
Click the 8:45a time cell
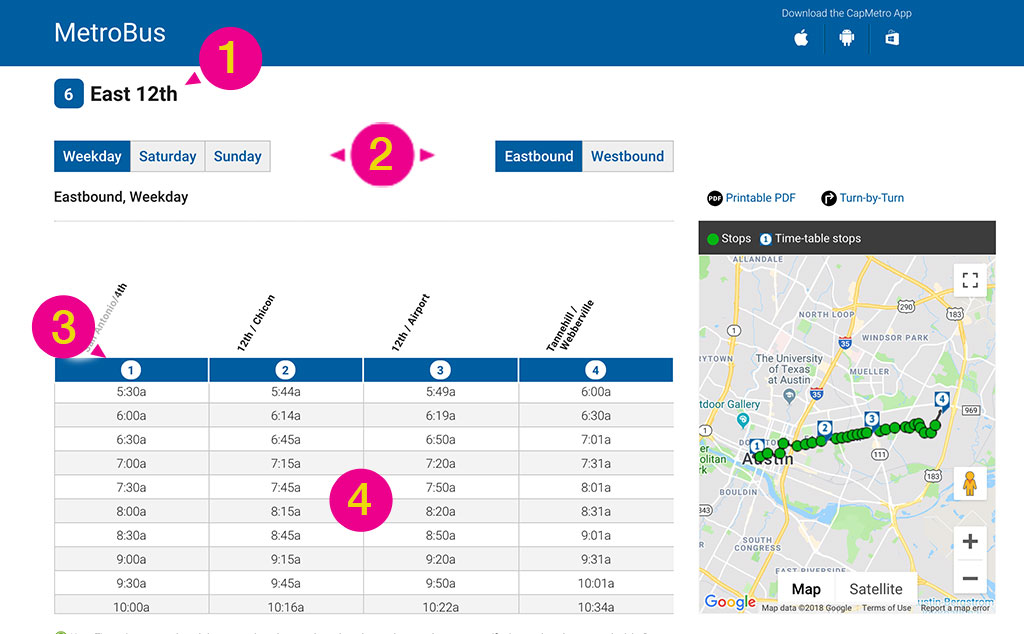(x=285, y=535)
